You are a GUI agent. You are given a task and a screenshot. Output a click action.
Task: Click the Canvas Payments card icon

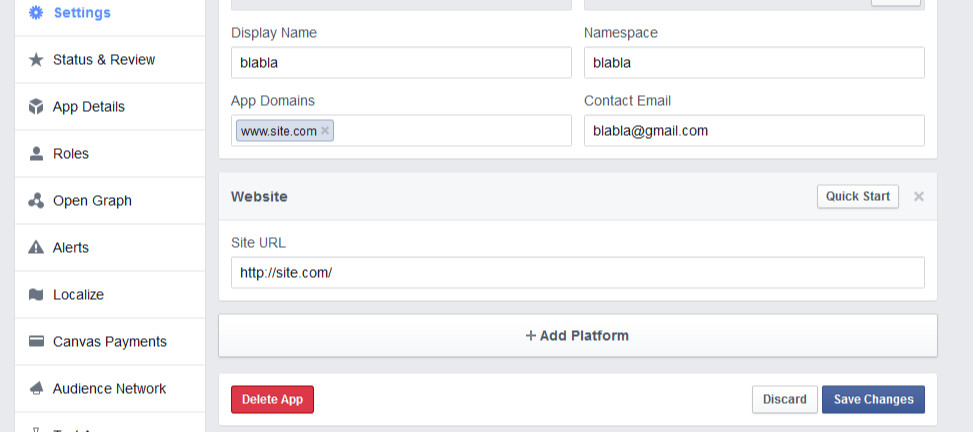tap(36, 341)
